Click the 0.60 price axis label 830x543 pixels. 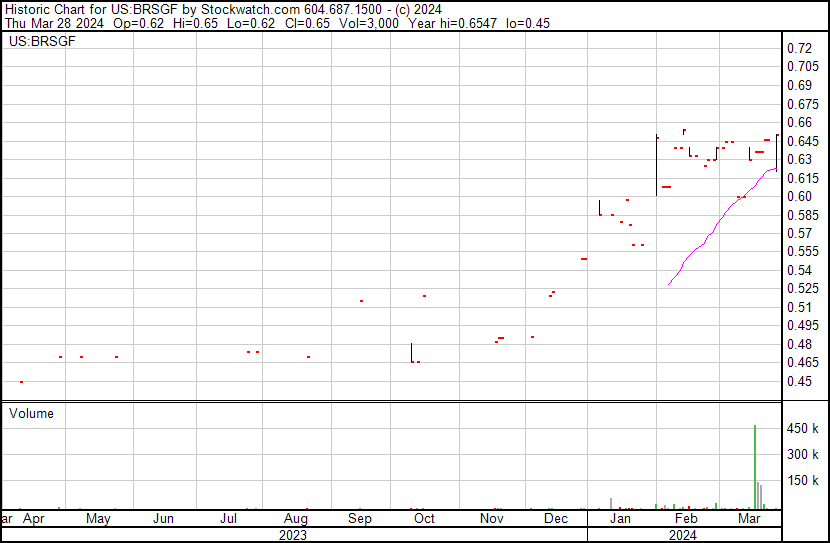click(799, 196)
